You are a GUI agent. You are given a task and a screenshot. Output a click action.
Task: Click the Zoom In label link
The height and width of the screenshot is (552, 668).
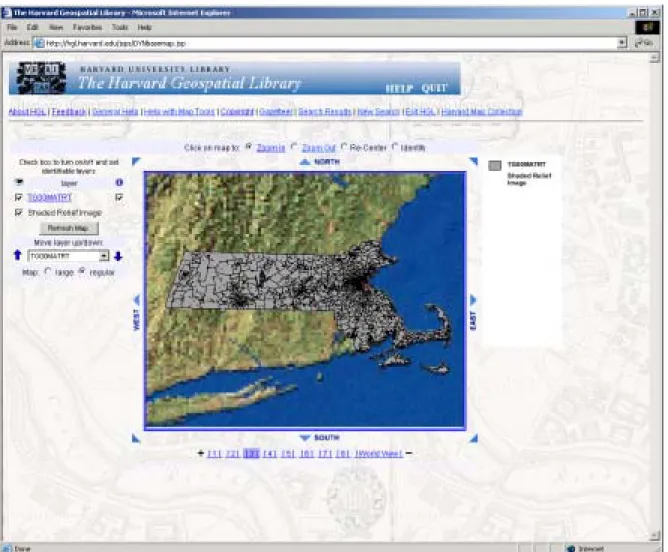click(x=271, y=148)
